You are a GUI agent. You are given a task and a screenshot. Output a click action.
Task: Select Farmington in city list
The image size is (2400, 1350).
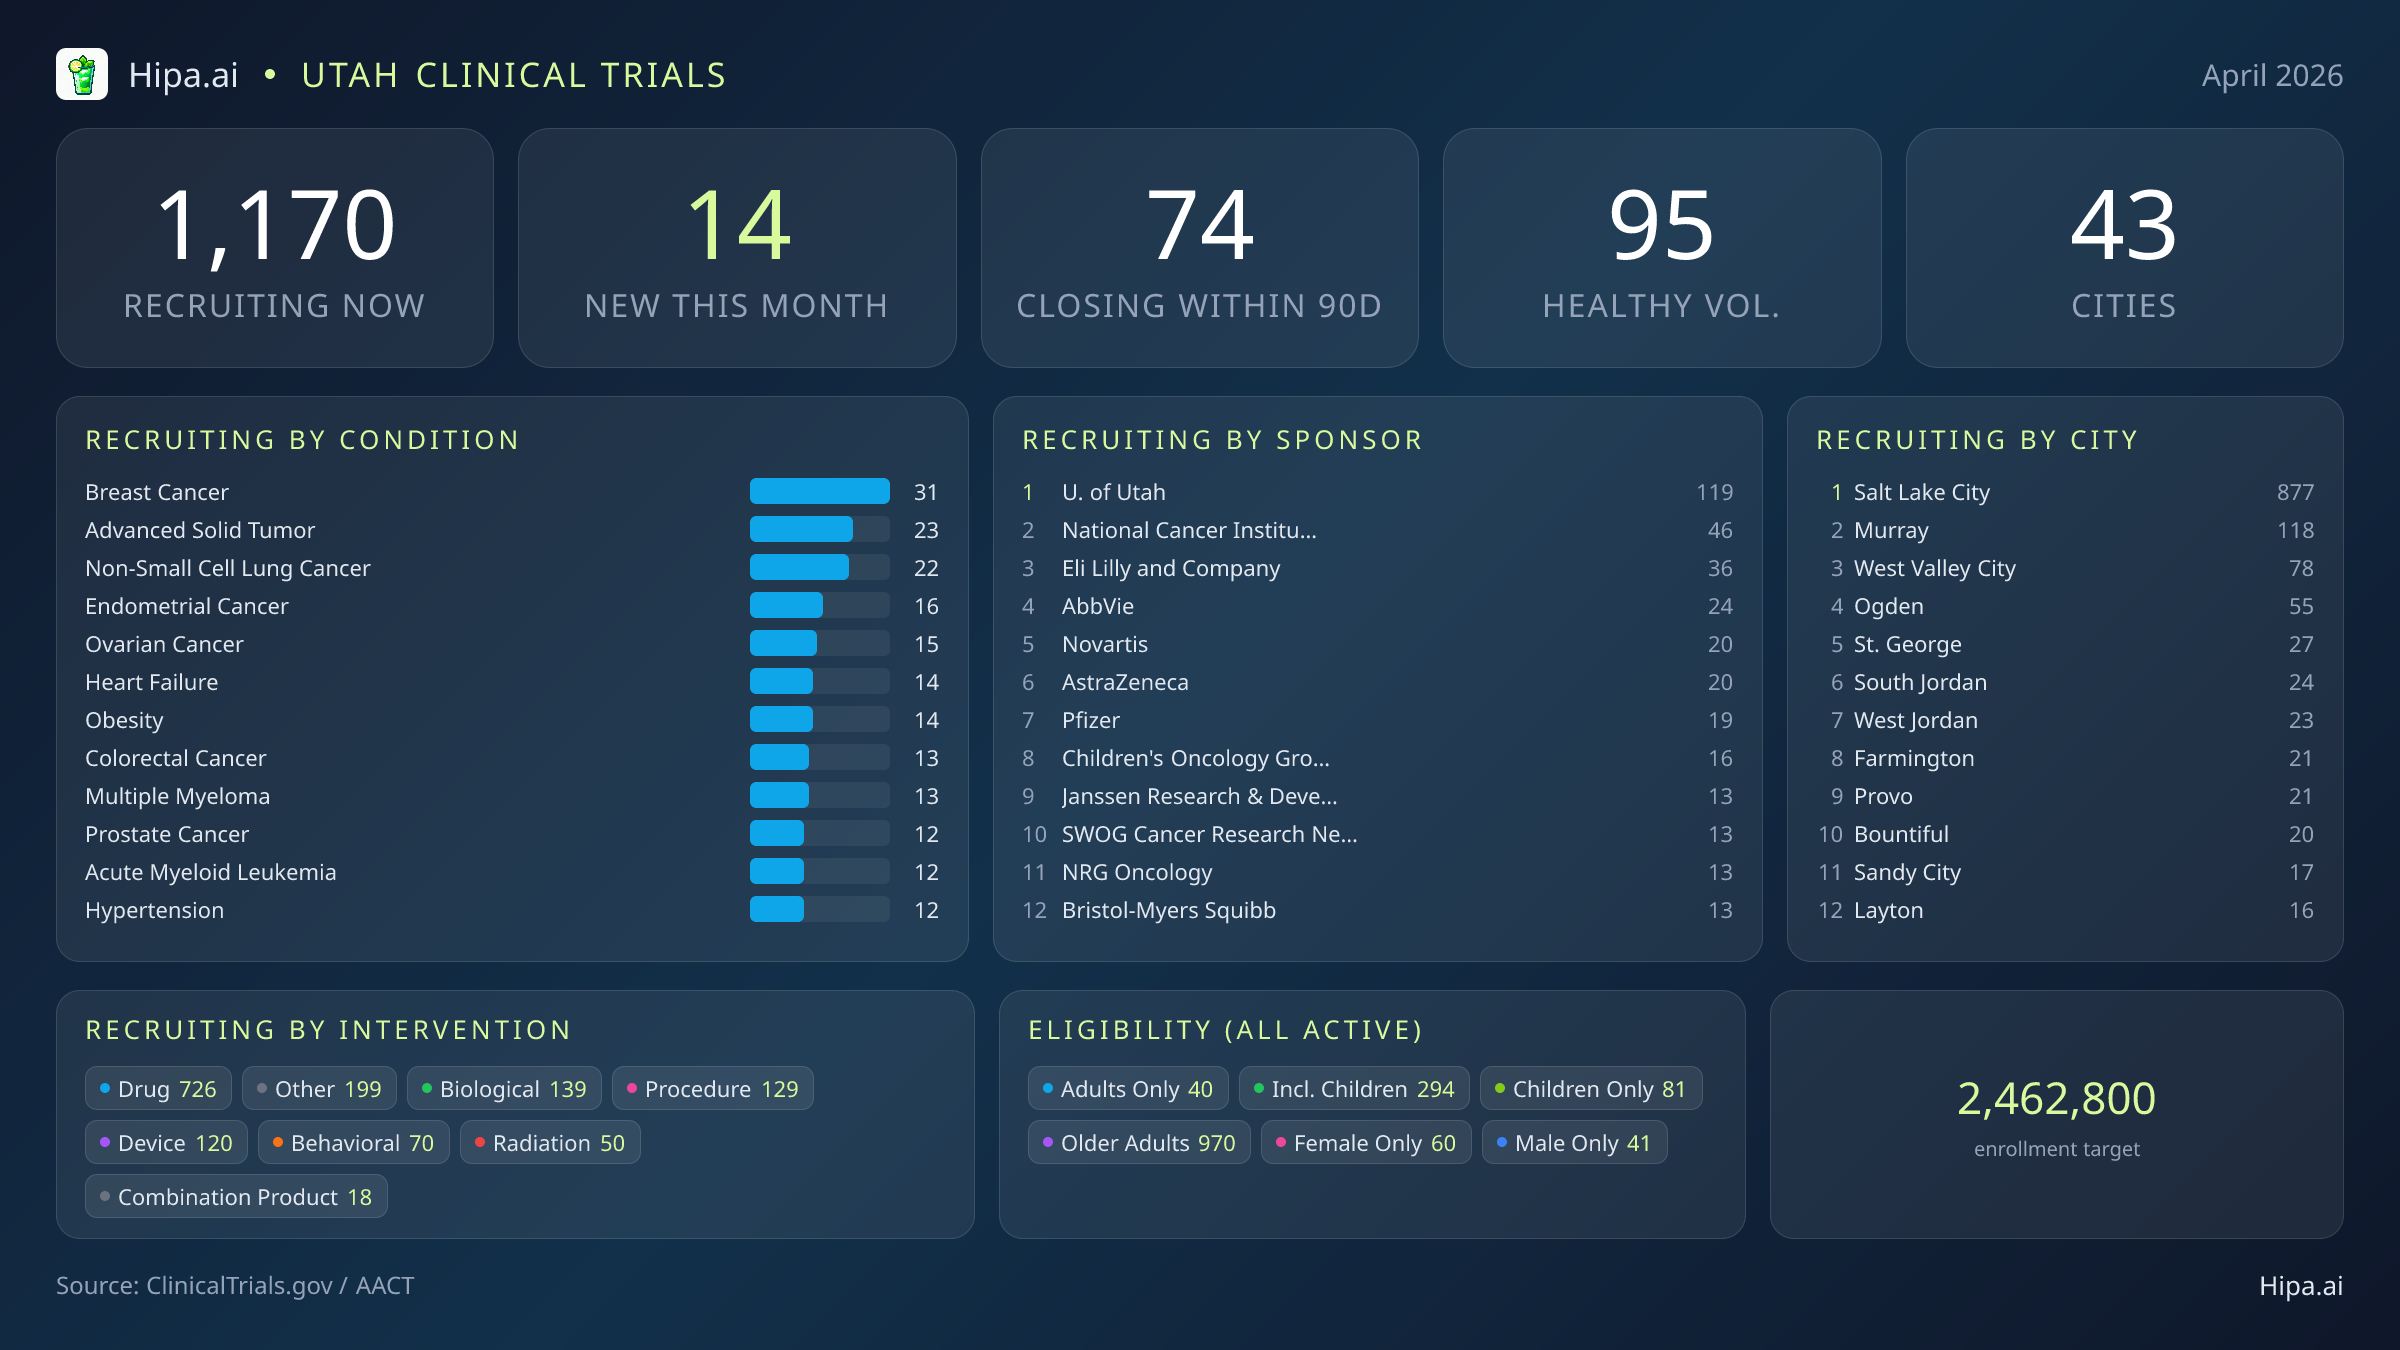click(2065, 758)
